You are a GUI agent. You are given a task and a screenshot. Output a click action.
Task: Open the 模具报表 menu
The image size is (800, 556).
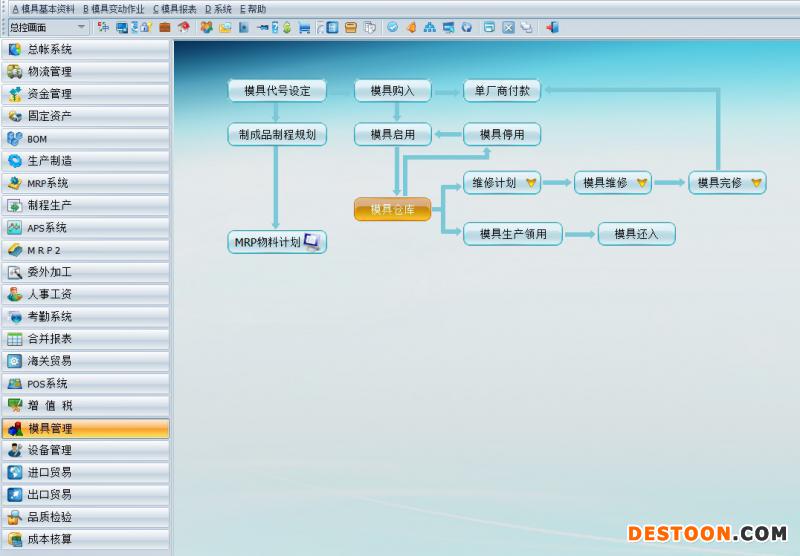pos(174,9)
